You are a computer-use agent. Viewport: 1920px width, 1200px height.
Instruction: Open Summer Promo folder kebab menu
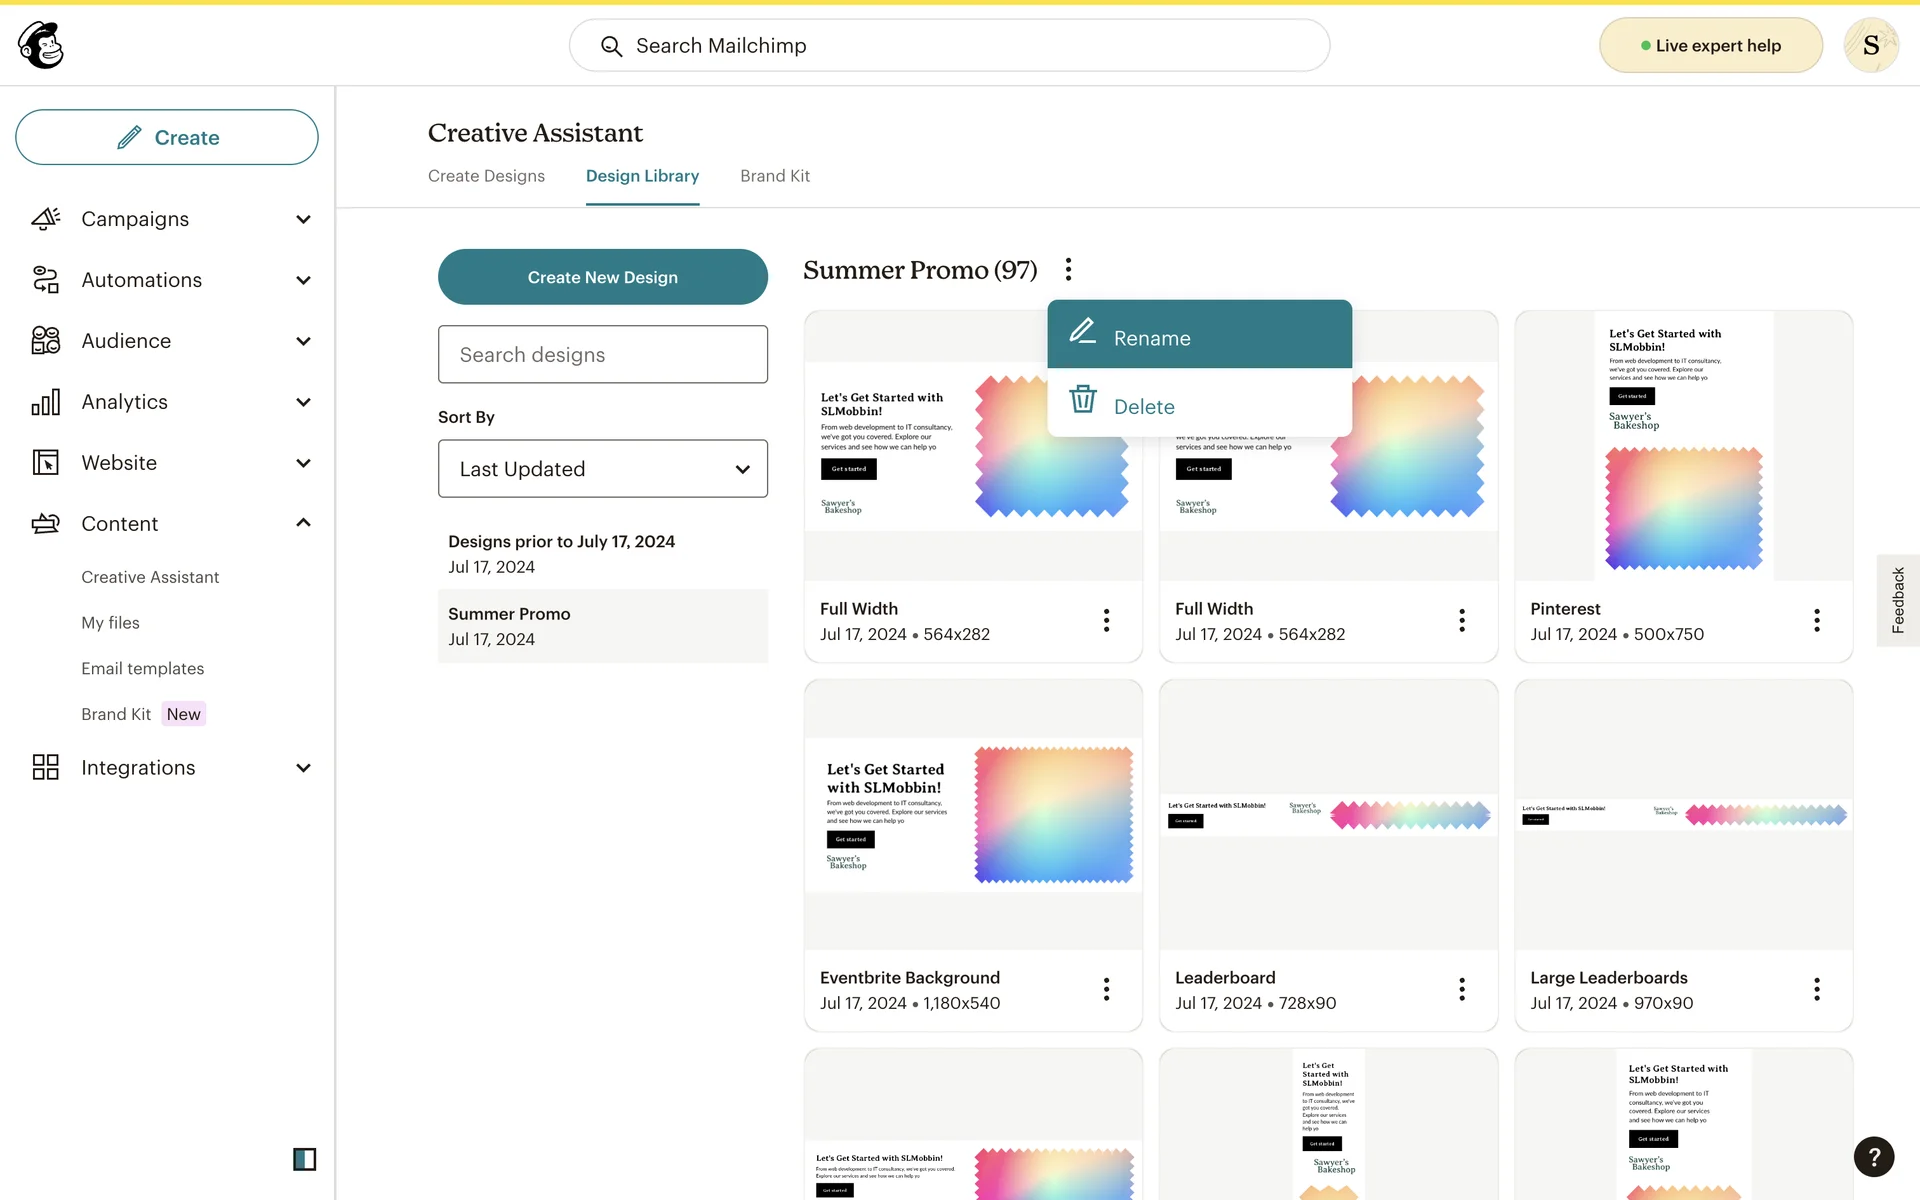coord(1068,270)
